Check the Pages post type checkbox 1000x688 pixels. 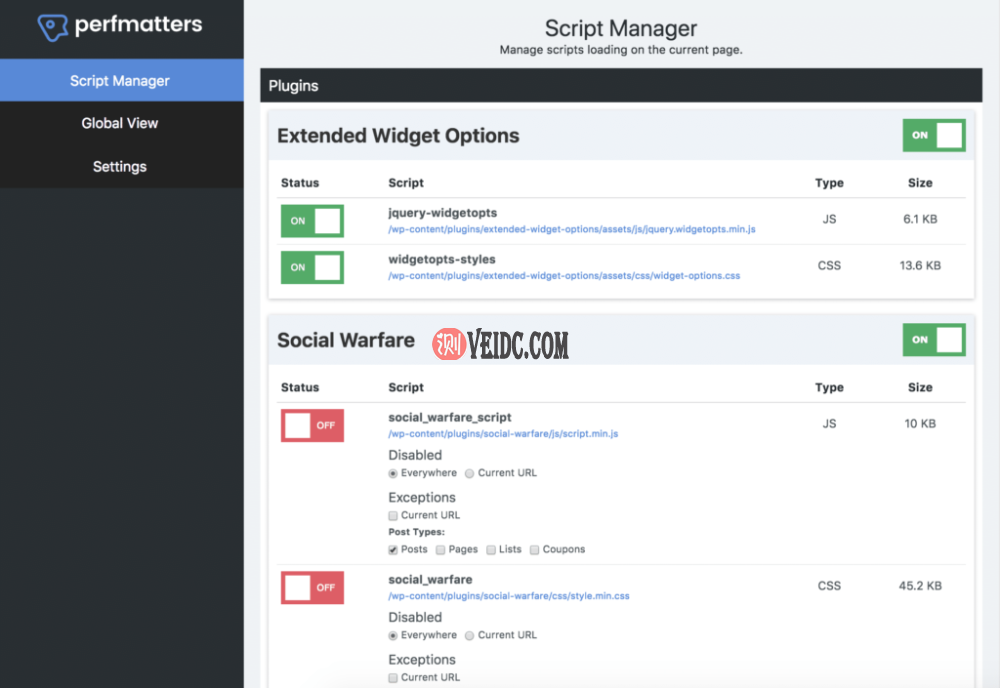click(441, 549)
